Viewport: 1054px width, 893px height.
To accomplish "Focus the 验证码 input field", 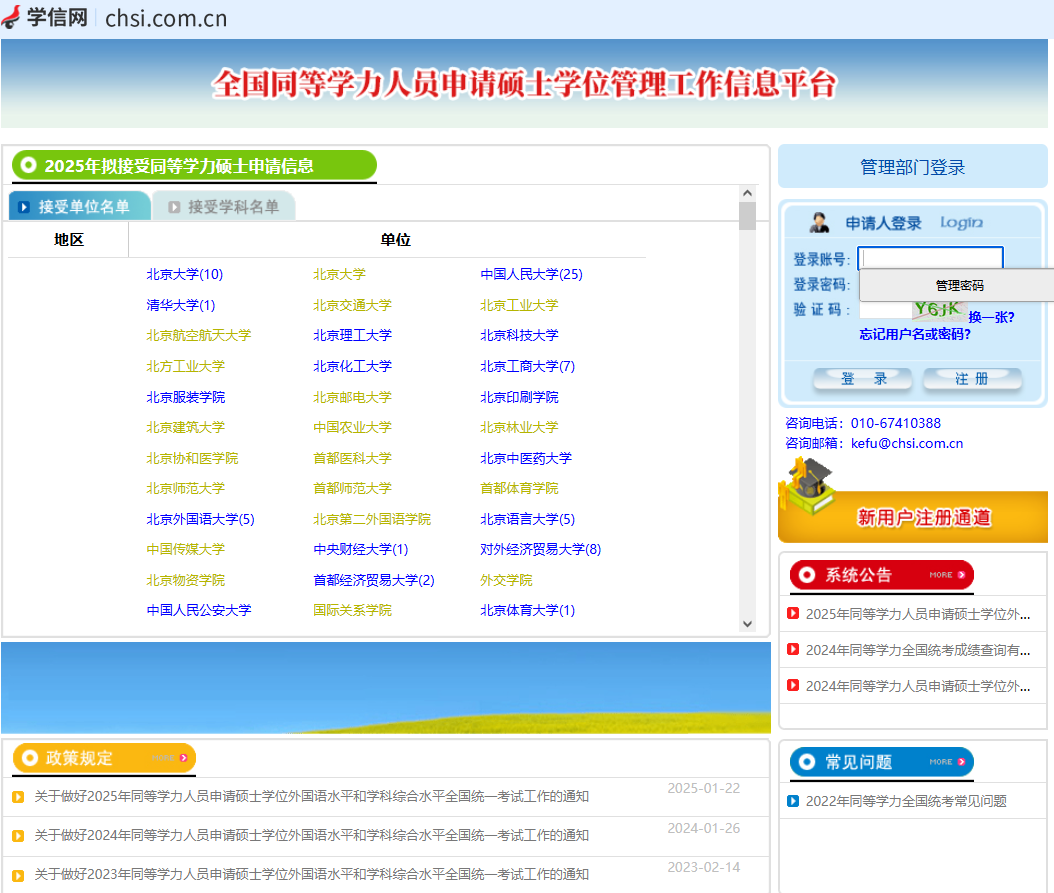I will [x=885, y=310].
